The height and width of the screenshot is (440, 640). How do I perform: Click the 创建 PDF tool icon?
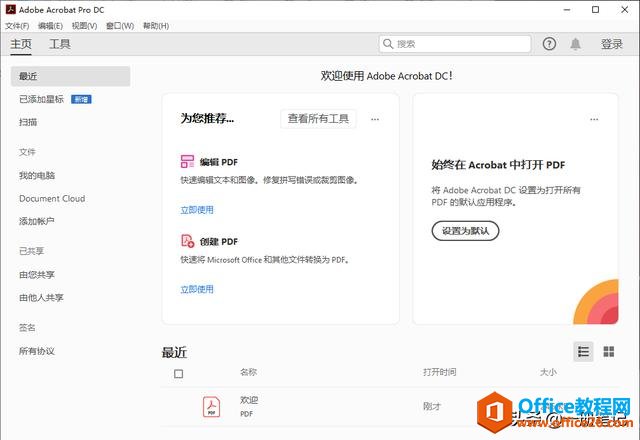point(187,241)
